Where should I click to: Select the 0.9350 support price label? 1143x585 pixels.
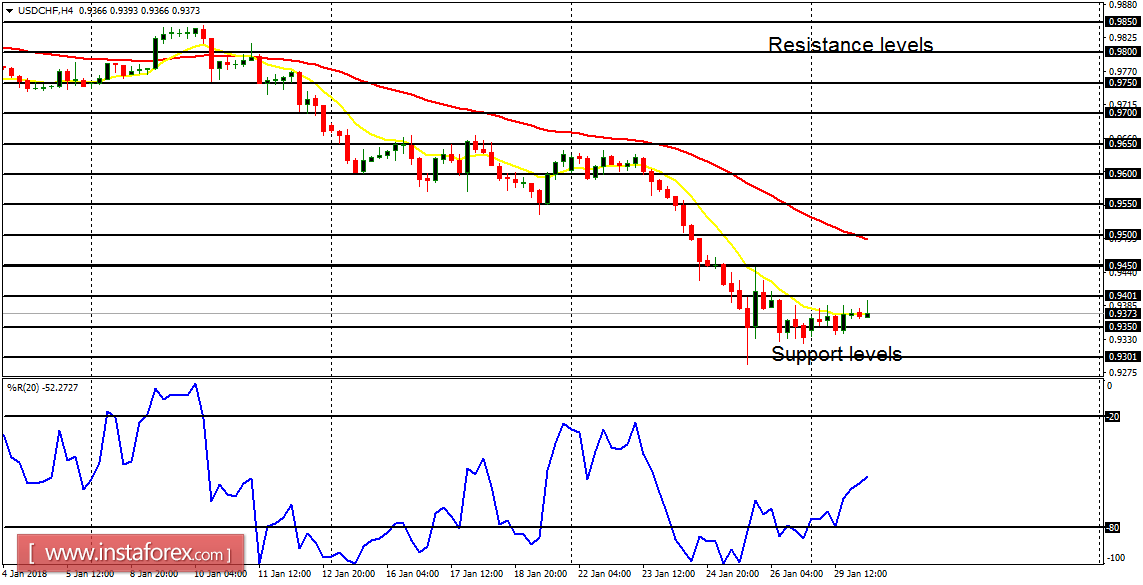[1121, 326]
